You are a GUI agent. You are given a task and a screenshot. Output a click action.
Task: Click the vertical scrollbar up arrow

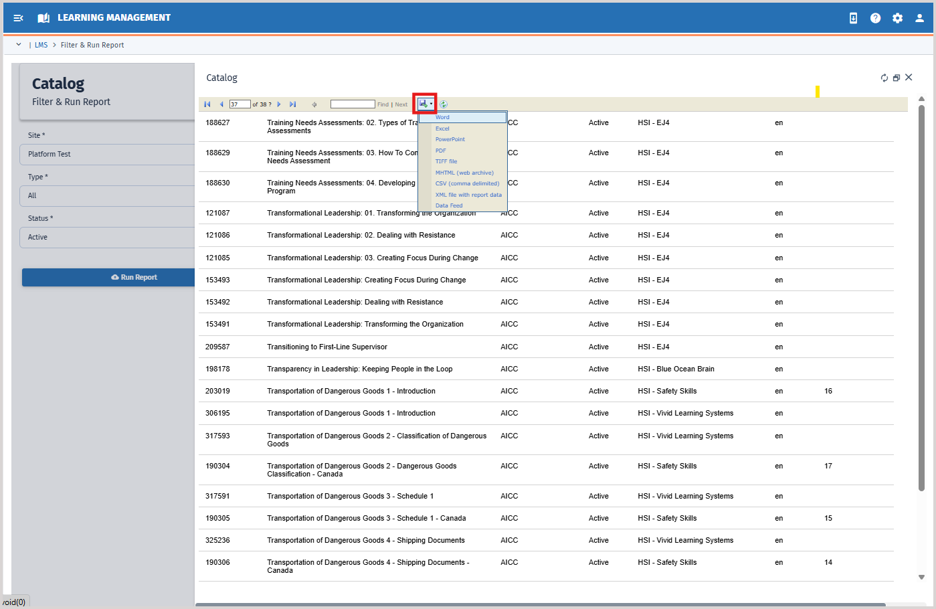(922, 99)
